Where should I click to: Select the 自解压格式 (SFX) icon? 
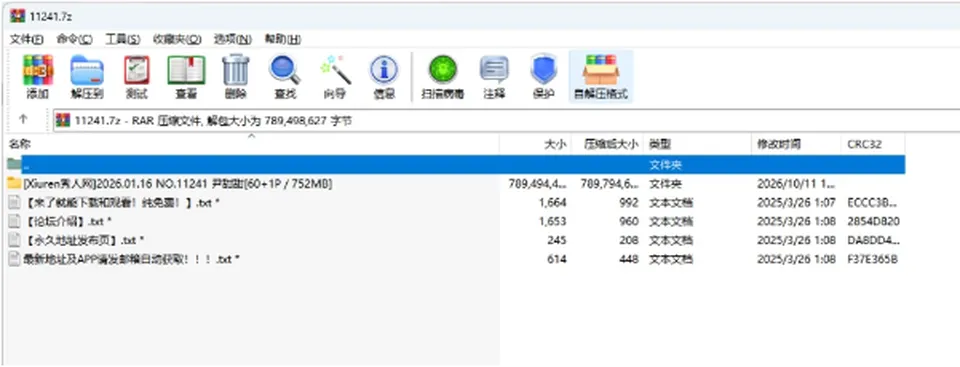601,77
